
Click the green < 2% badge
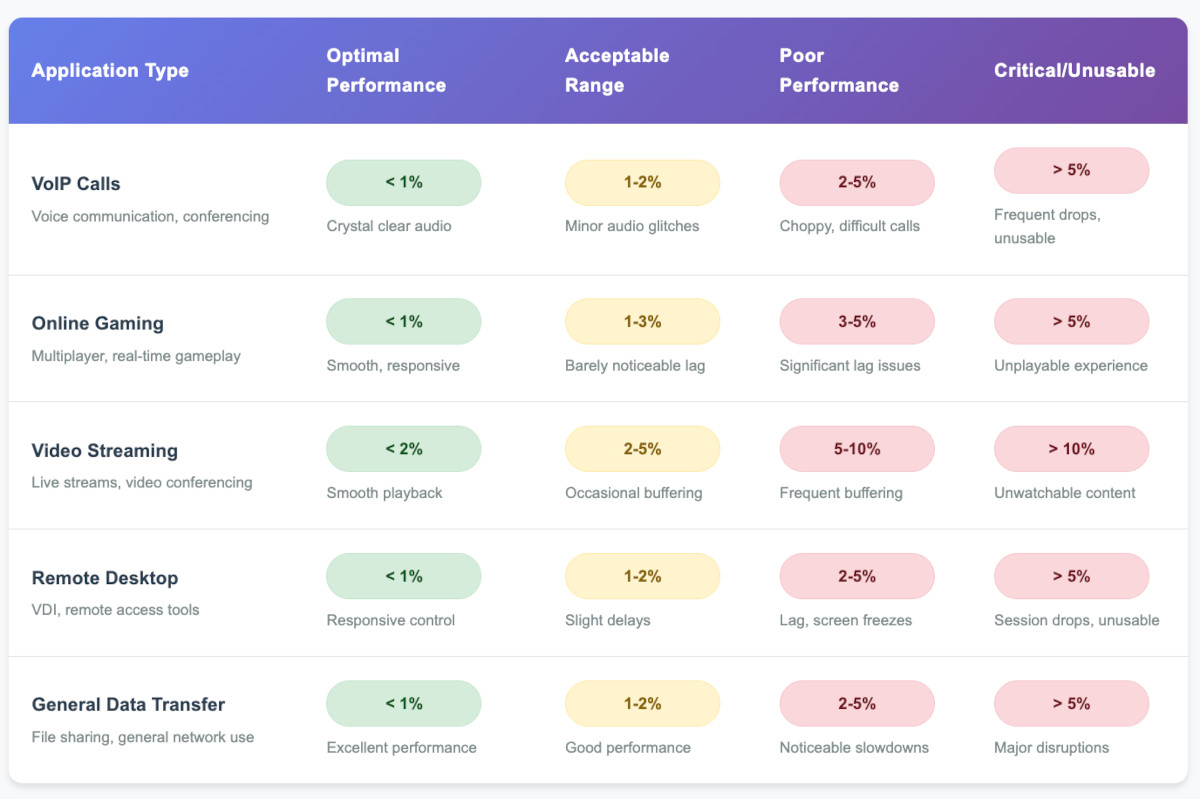[403, 449]
